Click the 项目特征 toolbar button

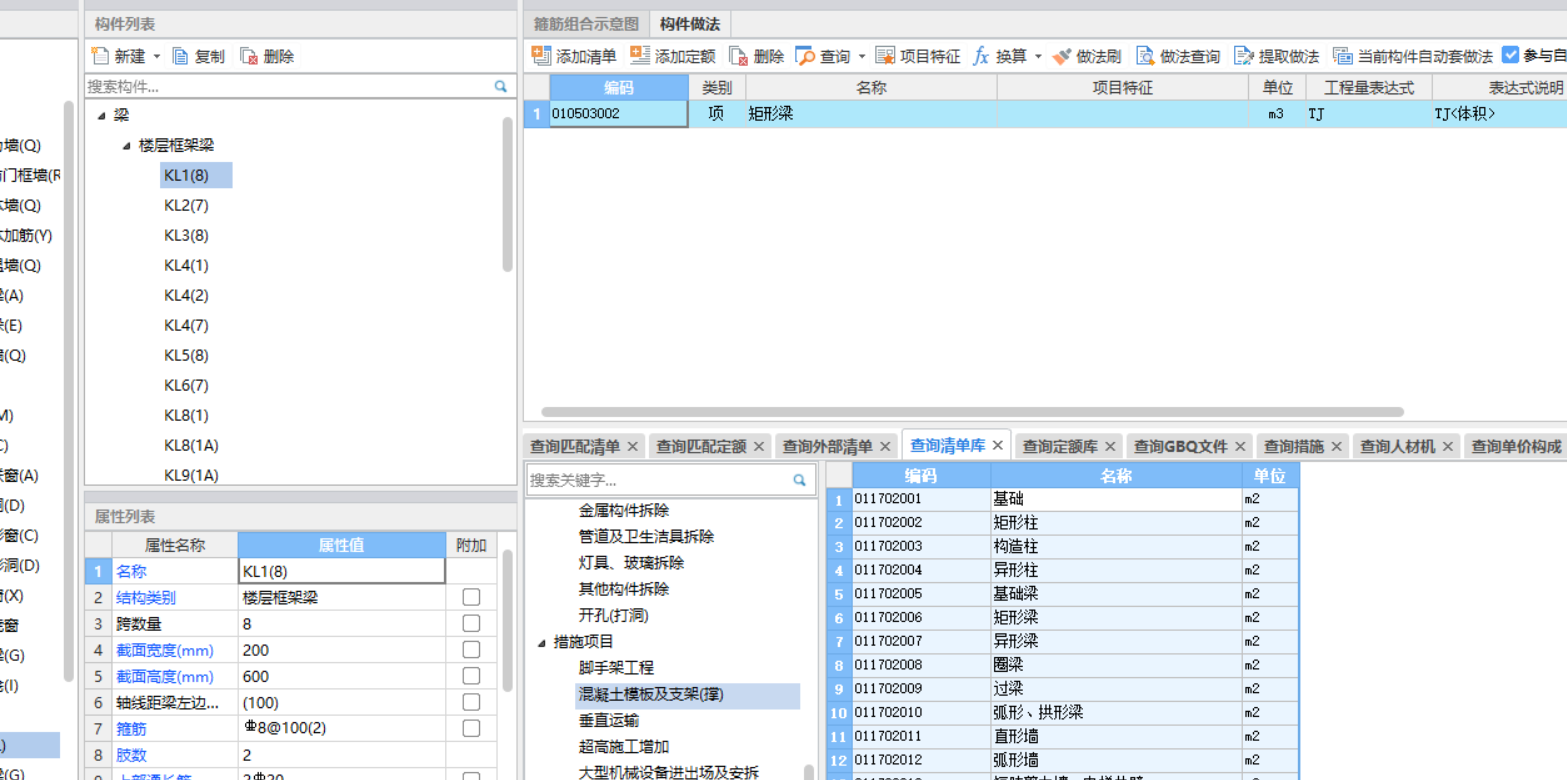tap(917, 57)
